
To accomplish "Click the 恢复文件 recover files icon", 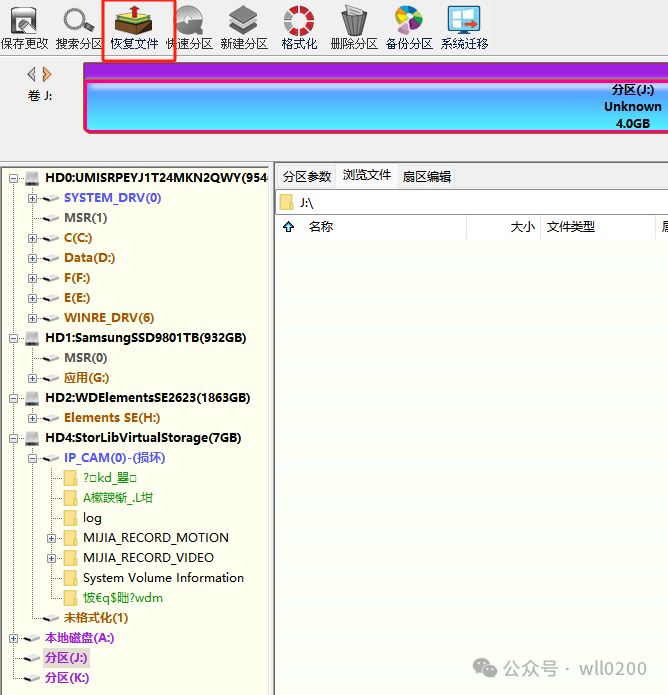I will [134, 27].
